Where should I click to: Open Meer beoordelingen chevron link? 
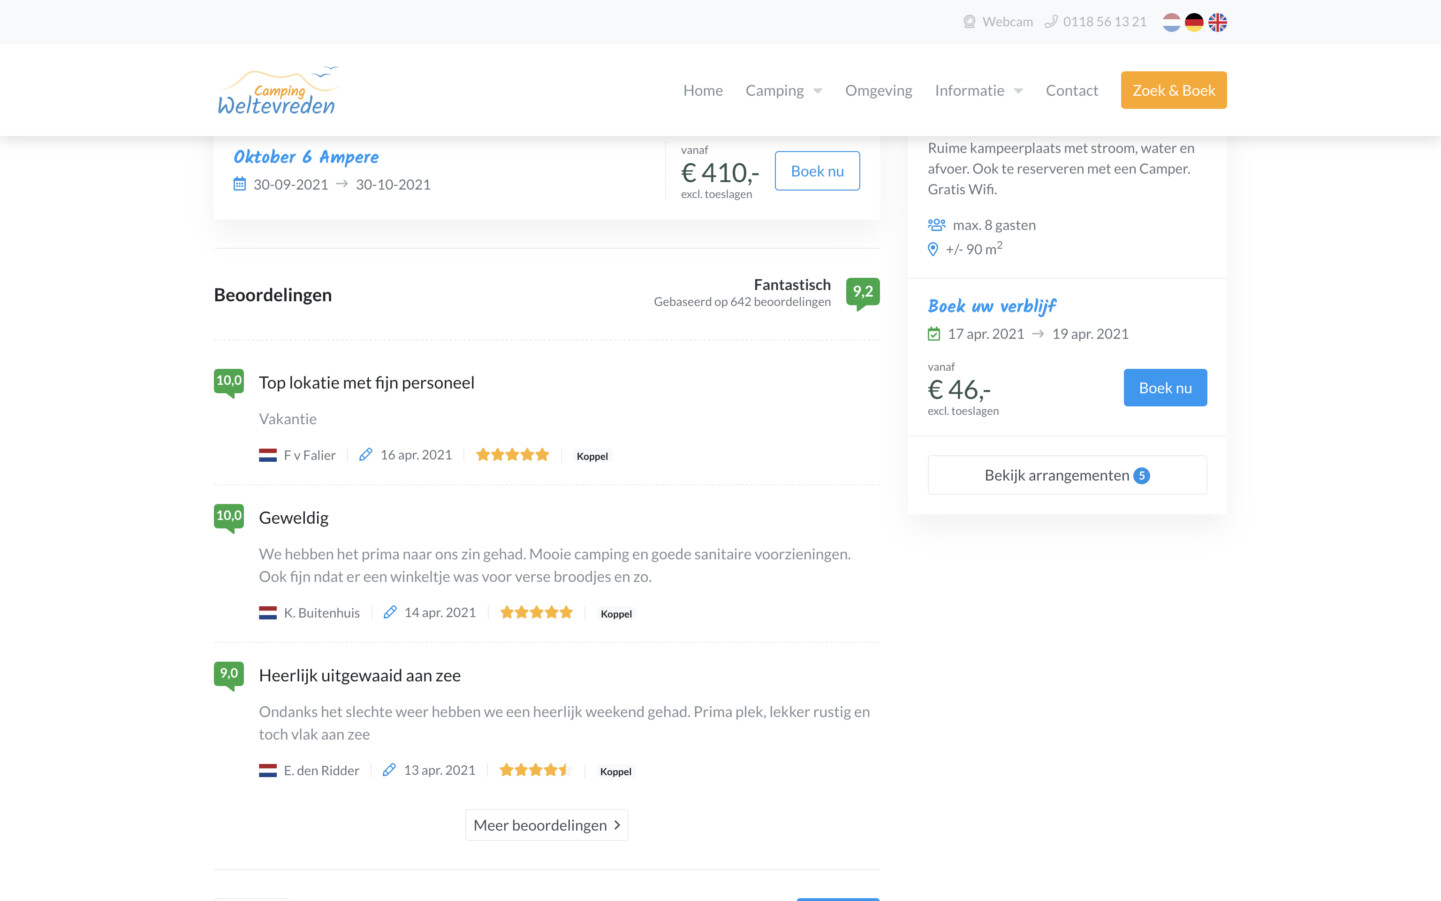click(547, 825)
